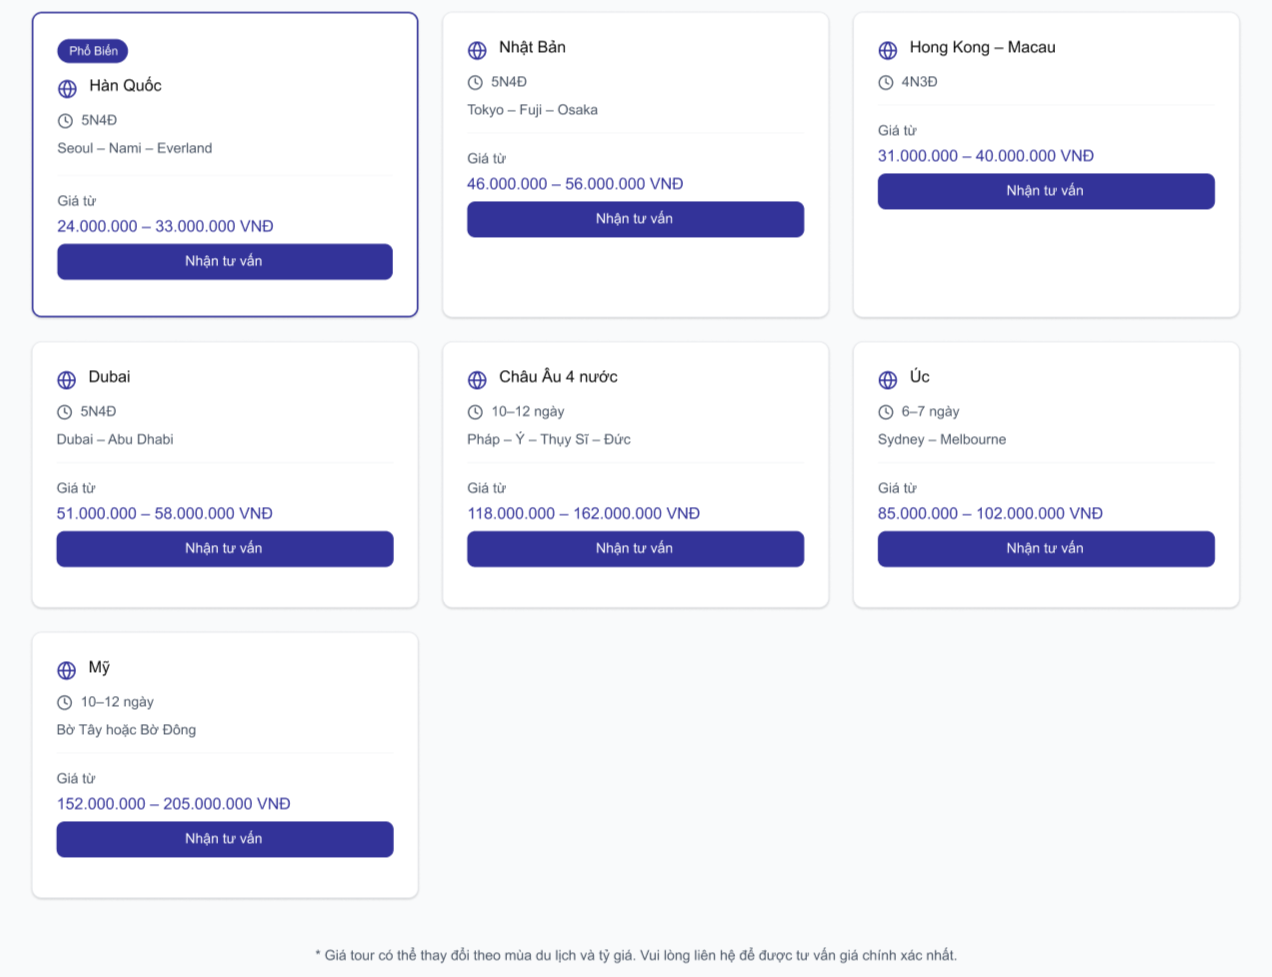
Task: Click Nhận tư vấn for Châu Âu 4 nước
Action: [635, 549]
